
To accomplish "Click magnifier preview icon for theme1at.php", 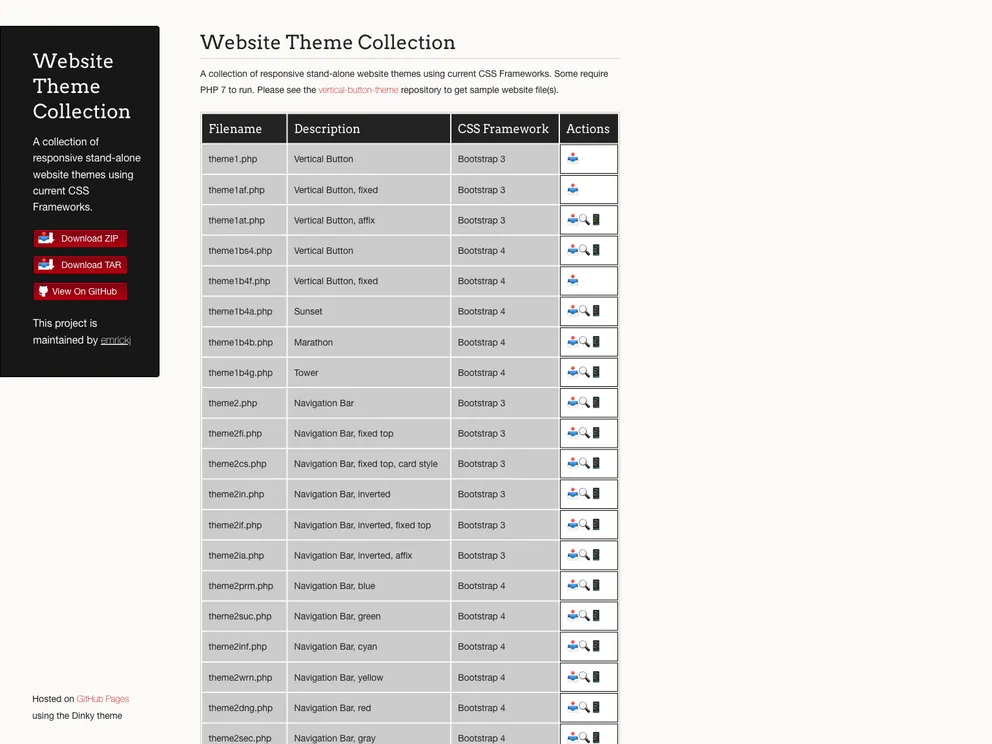I will point(584,219).
